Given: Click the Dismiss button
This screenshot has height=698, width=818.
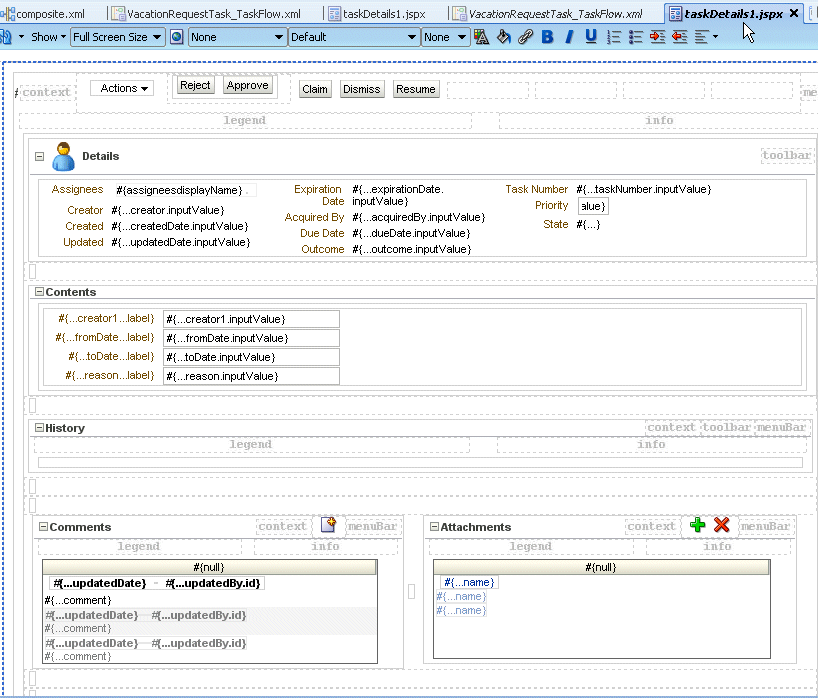Looking at the screenshot, I should [x=362, y=89].
